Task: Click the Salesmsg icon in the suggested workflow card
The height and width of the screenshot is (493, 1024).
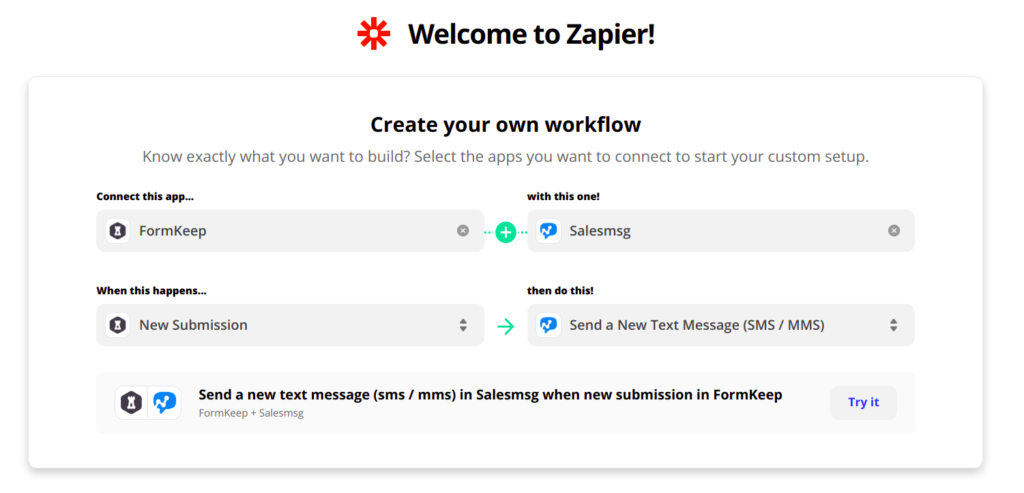Action: (165, 403)
